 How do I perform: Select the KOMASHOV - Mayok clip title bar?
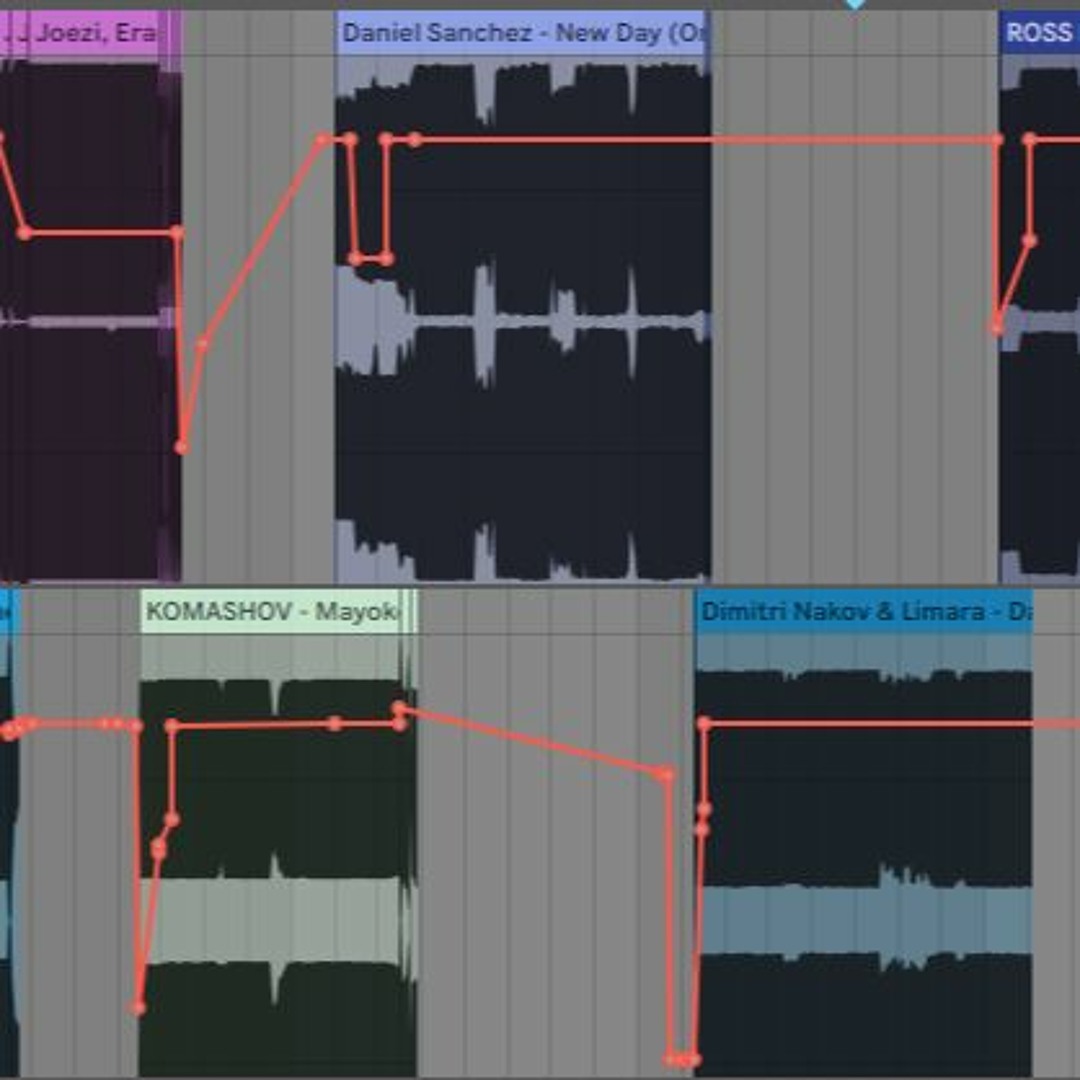(279, 612)
